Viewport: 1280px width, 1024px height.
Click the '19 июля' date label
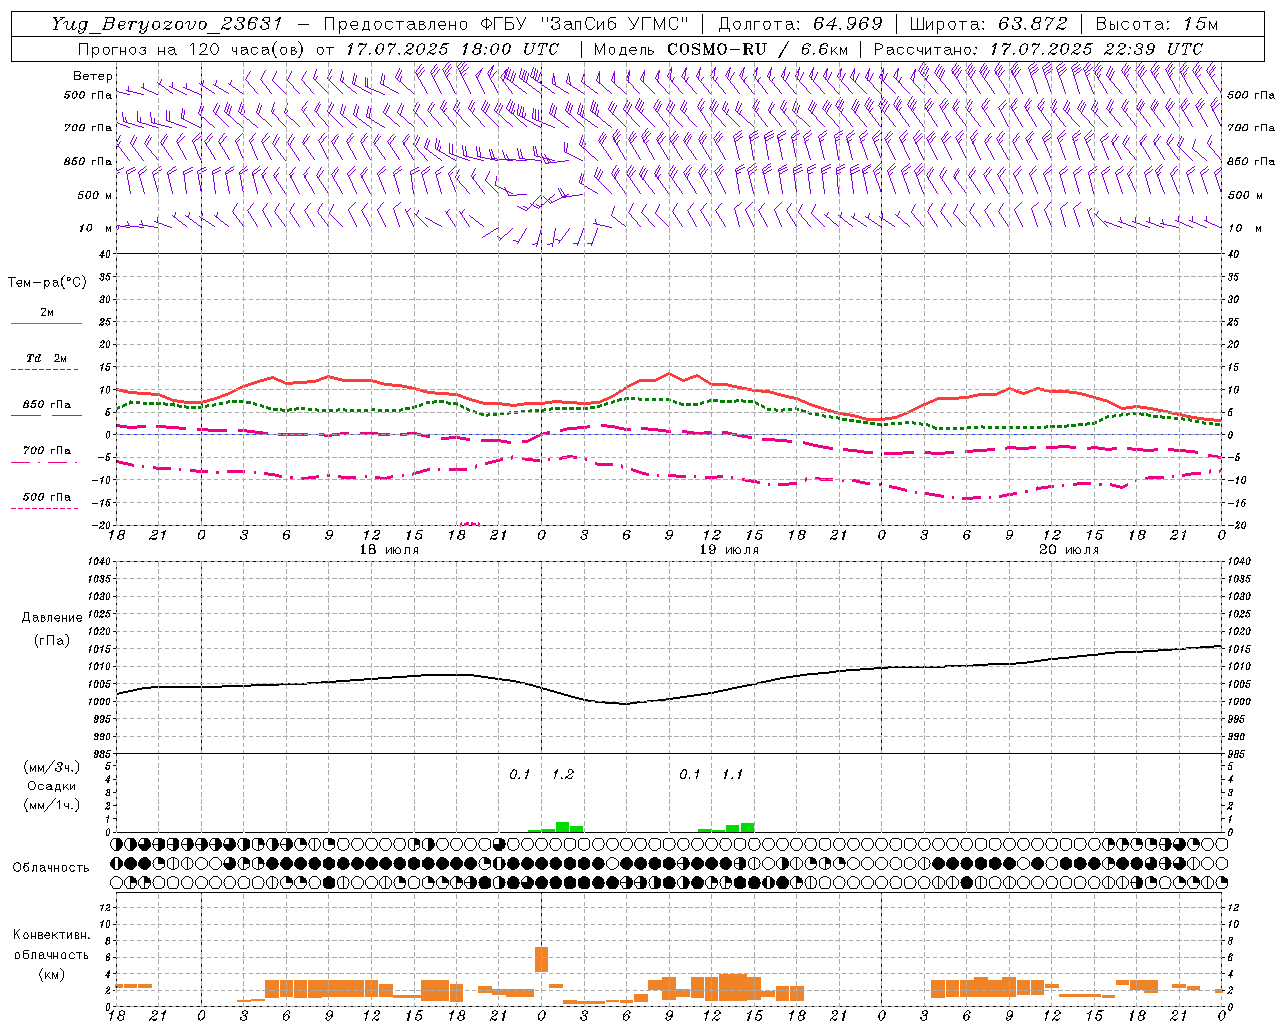729,550
